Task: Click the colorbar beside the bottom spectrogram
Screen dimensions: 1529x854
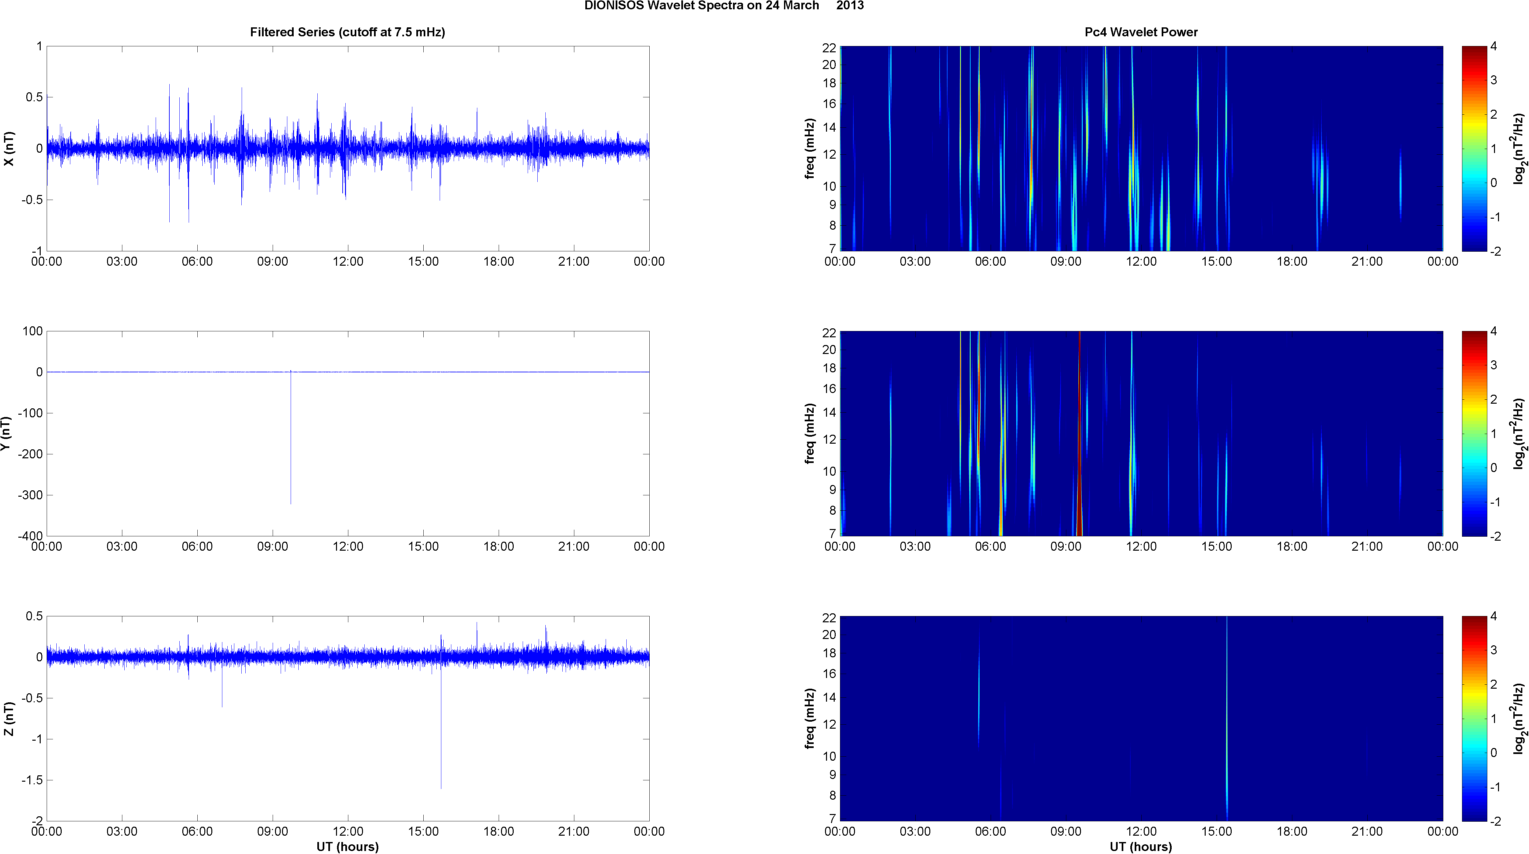Action: pyautogui.click(x=1474, y=718)
